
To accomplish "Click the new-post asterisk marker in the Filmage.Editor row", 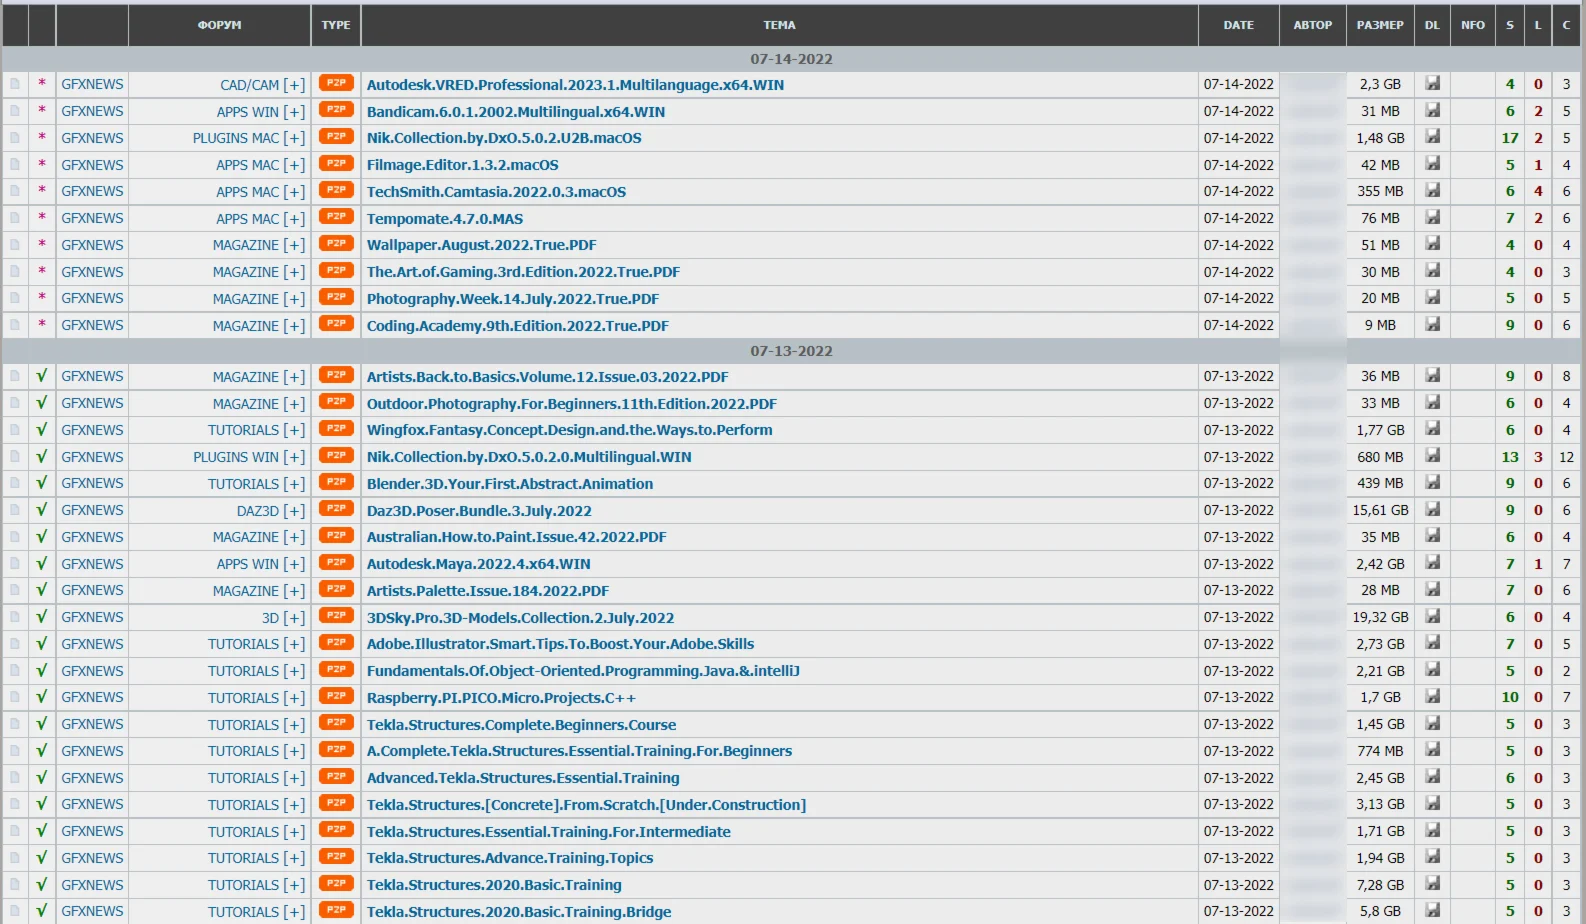I will point(42,165).
